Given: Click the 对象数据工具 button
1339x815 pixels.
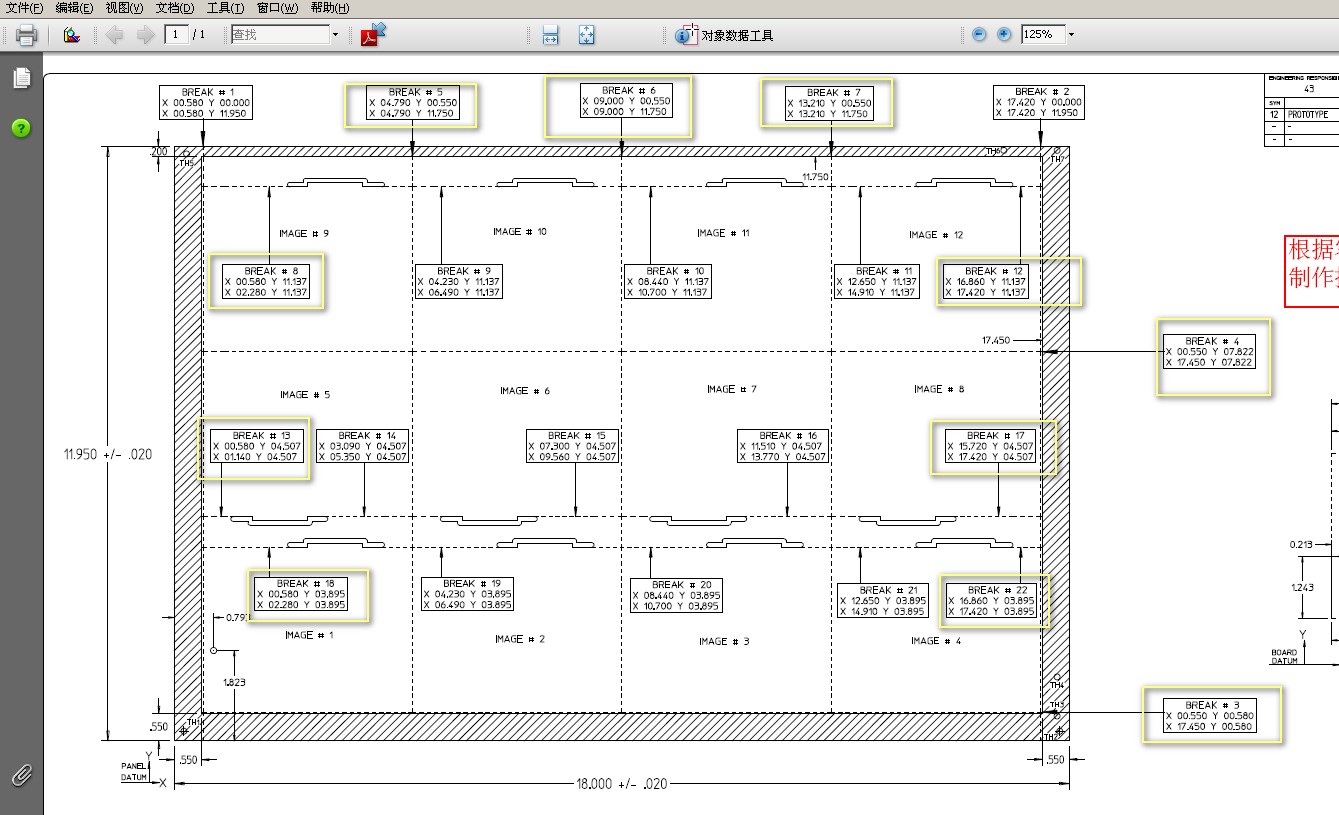Looking at the screenshot, I should [724, 35].
